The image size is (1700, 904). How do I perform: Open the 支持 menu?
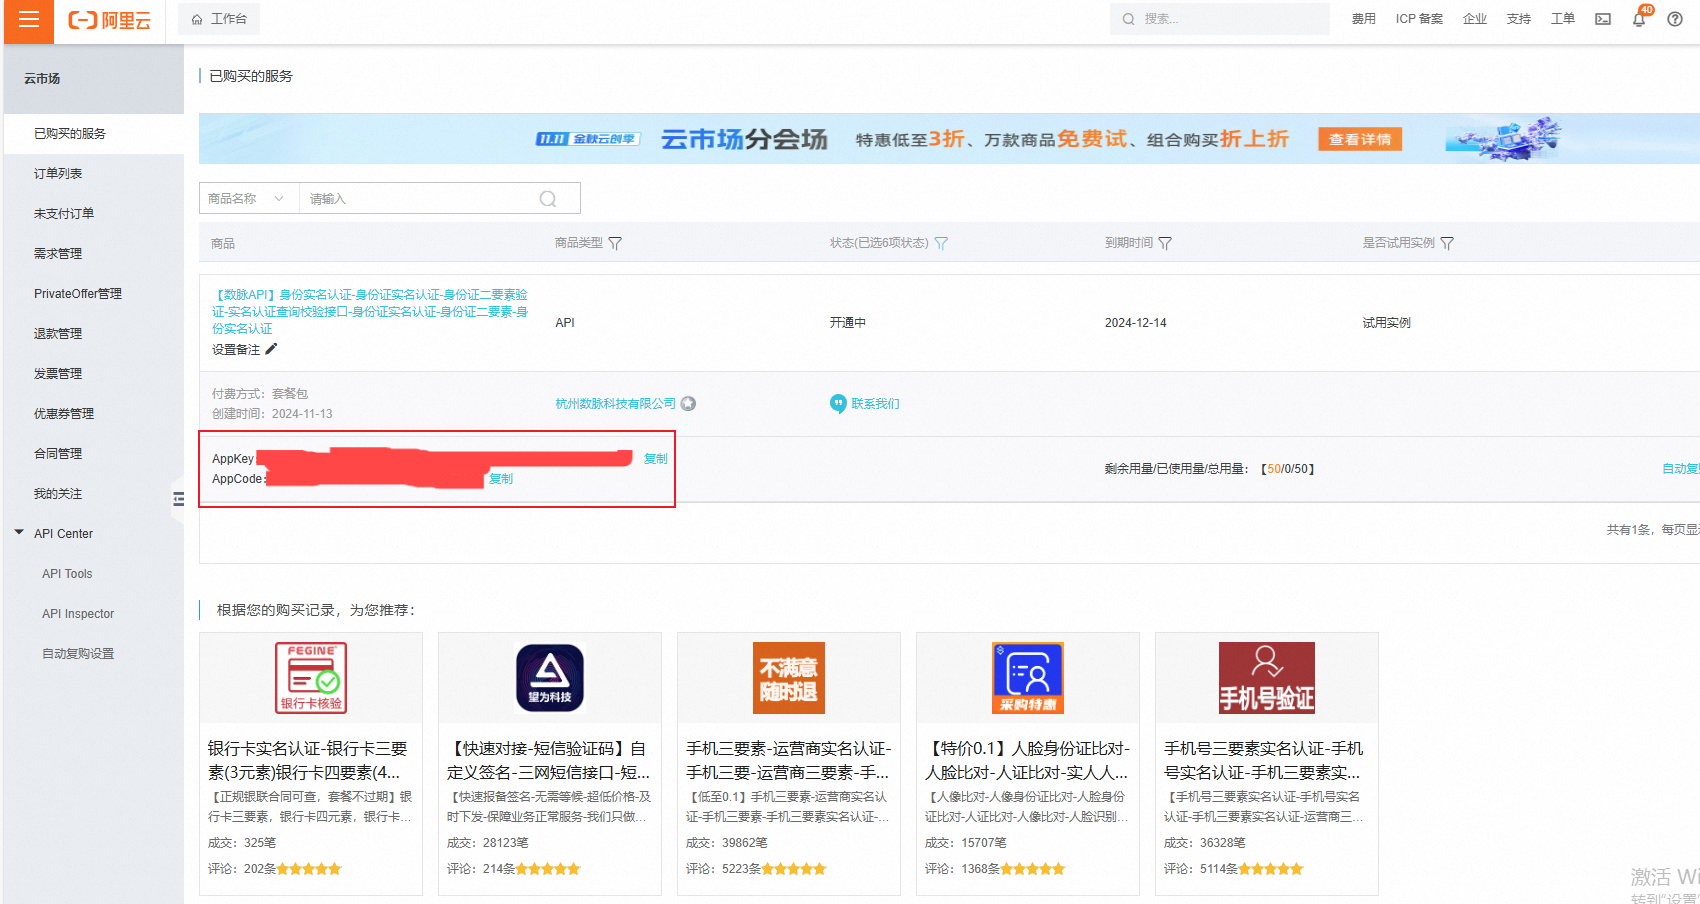click(x=1519, y=19)
